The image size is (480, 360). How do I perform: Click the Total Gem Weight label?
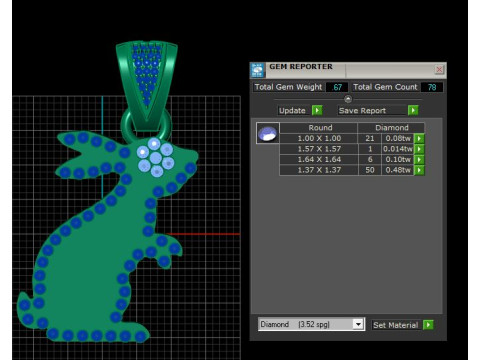click(x=288, y=87)
